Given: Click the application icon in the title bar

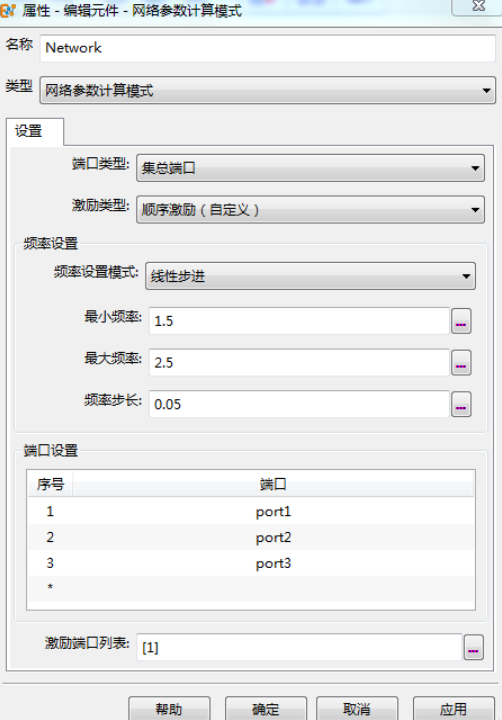Looking at the screenshot, I should click(x=8, y=10).
